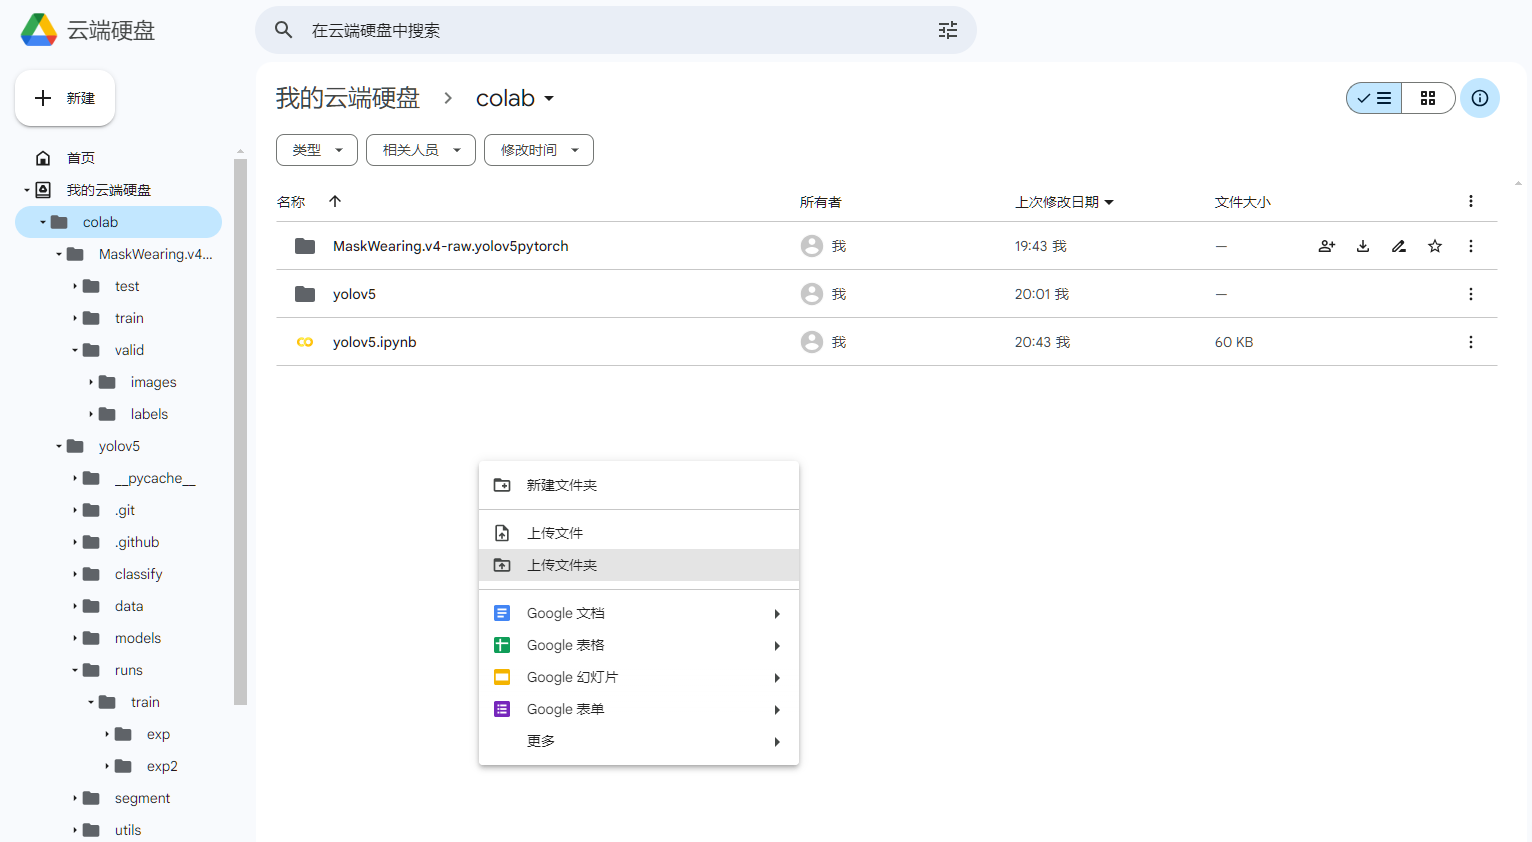Click the Colab icon of yolov5.ipynb
Viewport: 1532px width, 842px height.
click(305, 342)
